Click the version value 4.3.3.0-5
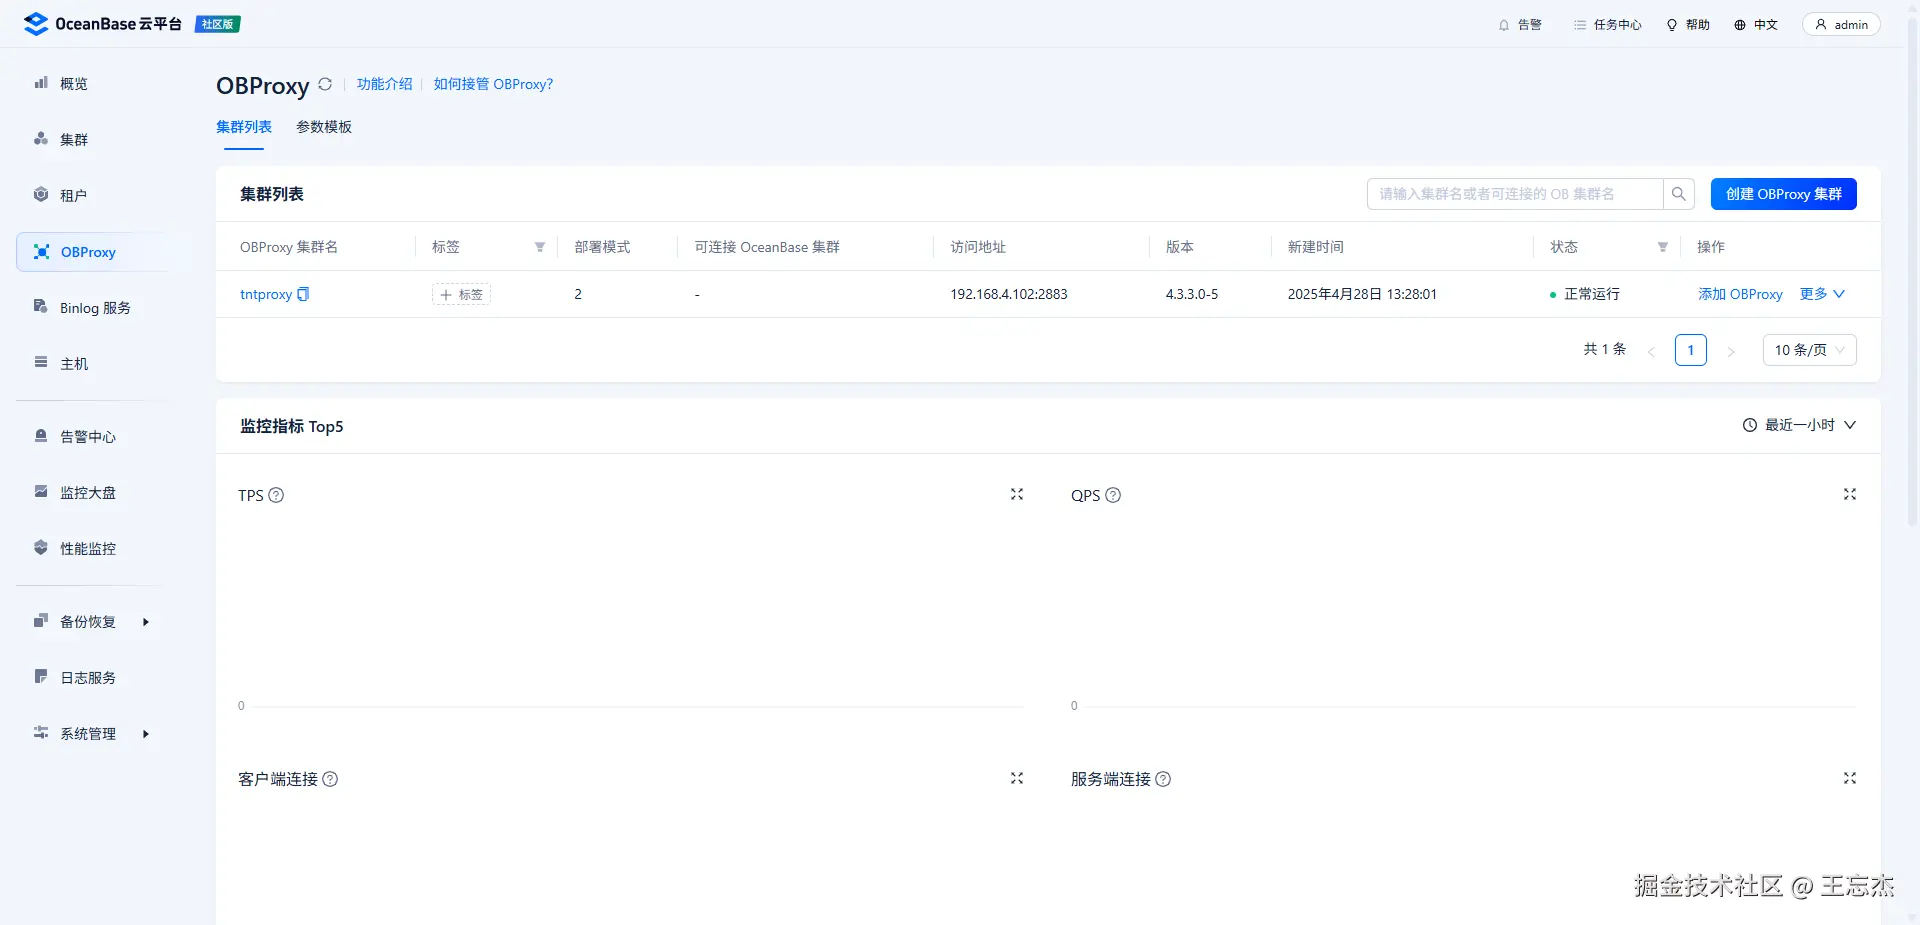Viewport: 1920px width, 925px height. click(1192, 294)
